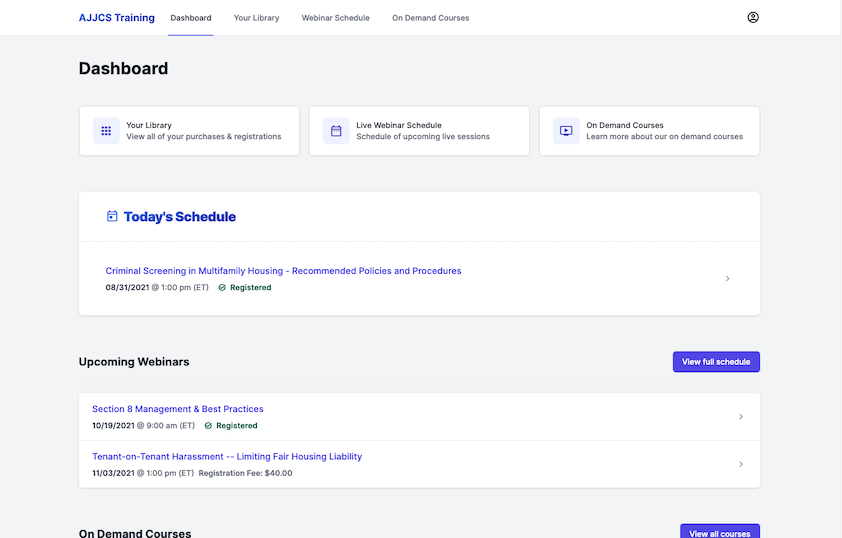Open Criminal Screening in Multifamily Housing link
Image resolution: width=842 pixels, height=538 pixels.
coord(283,271)
